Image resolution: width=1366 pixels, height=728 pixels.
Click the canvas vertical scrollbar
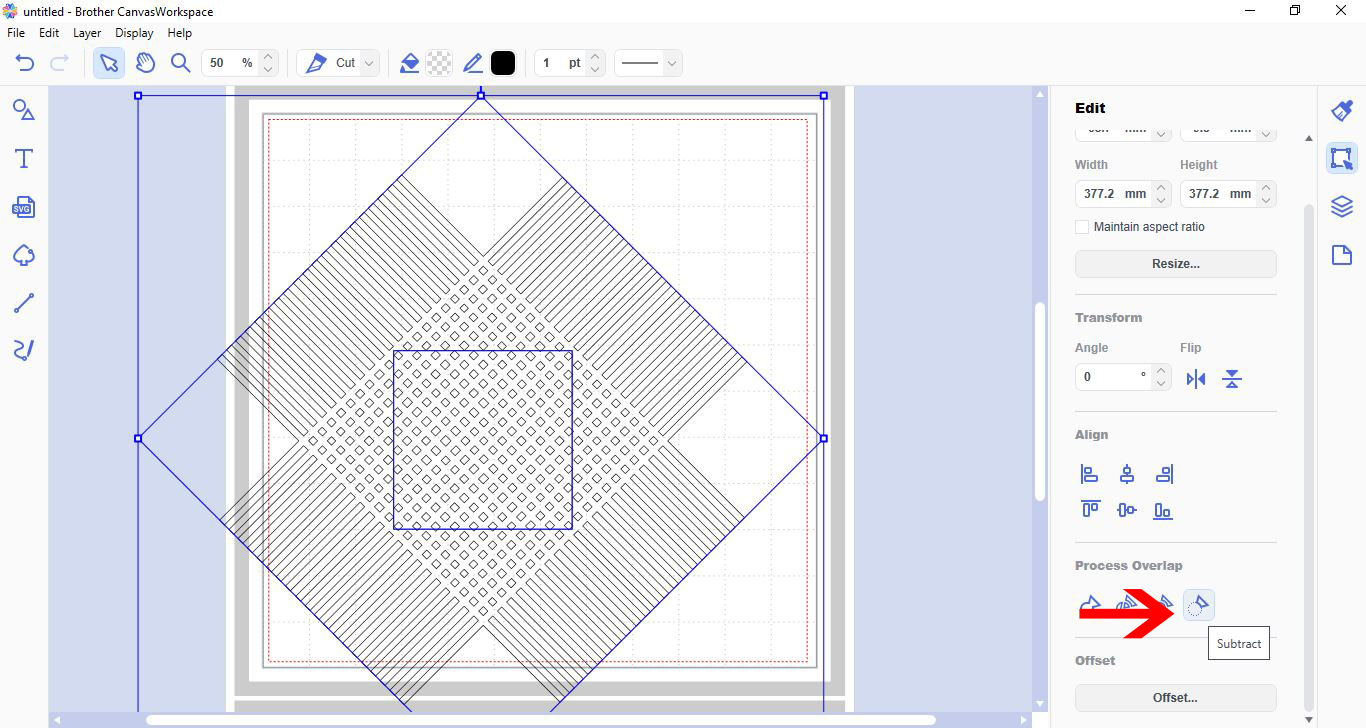[1040, 400]
